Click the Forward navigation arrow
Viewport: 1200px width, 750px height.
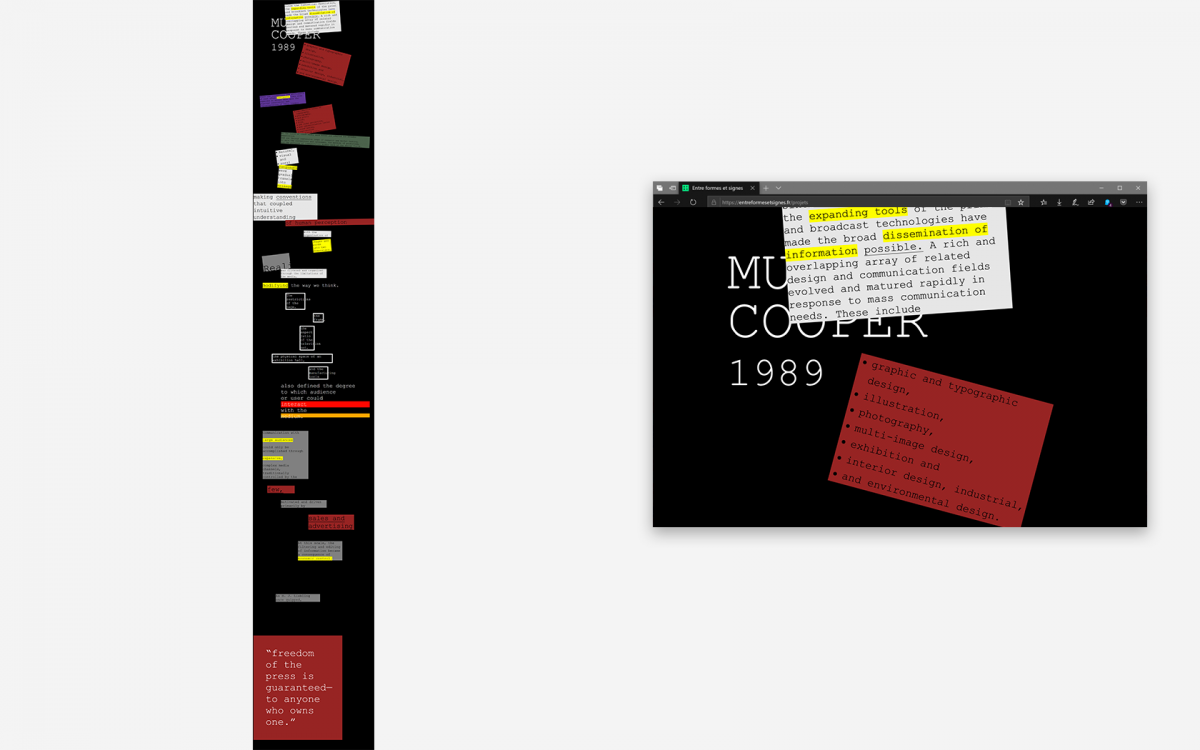[x=677, y=202]
